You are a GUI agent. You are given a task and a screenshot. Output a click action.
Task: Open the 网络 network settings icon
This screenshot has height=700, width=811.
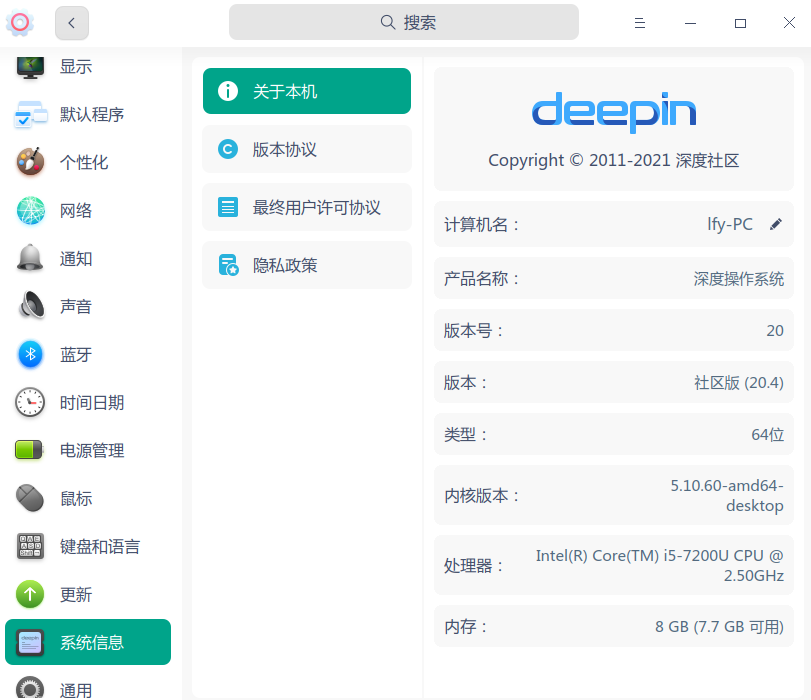tap(29, 210)
